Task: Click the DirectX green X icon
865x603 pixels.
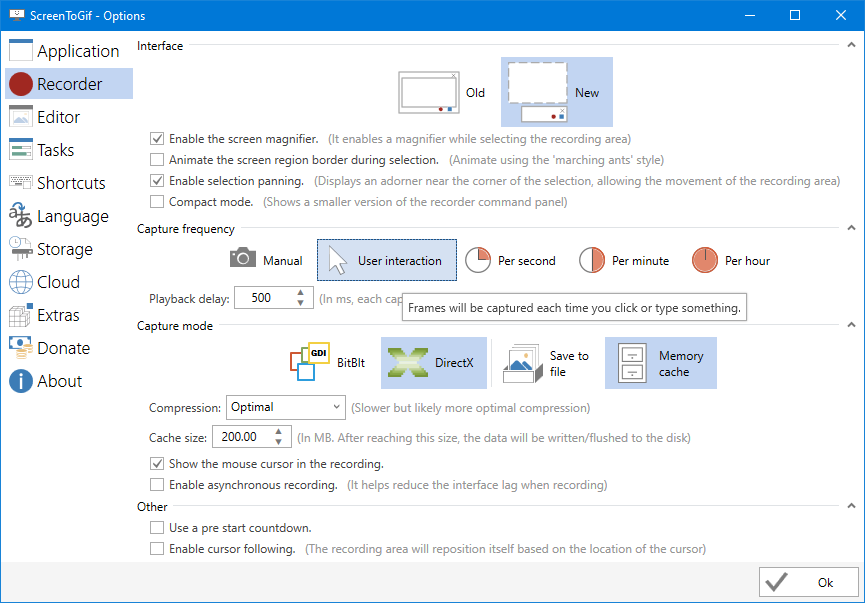Action: tap(408, 362)
